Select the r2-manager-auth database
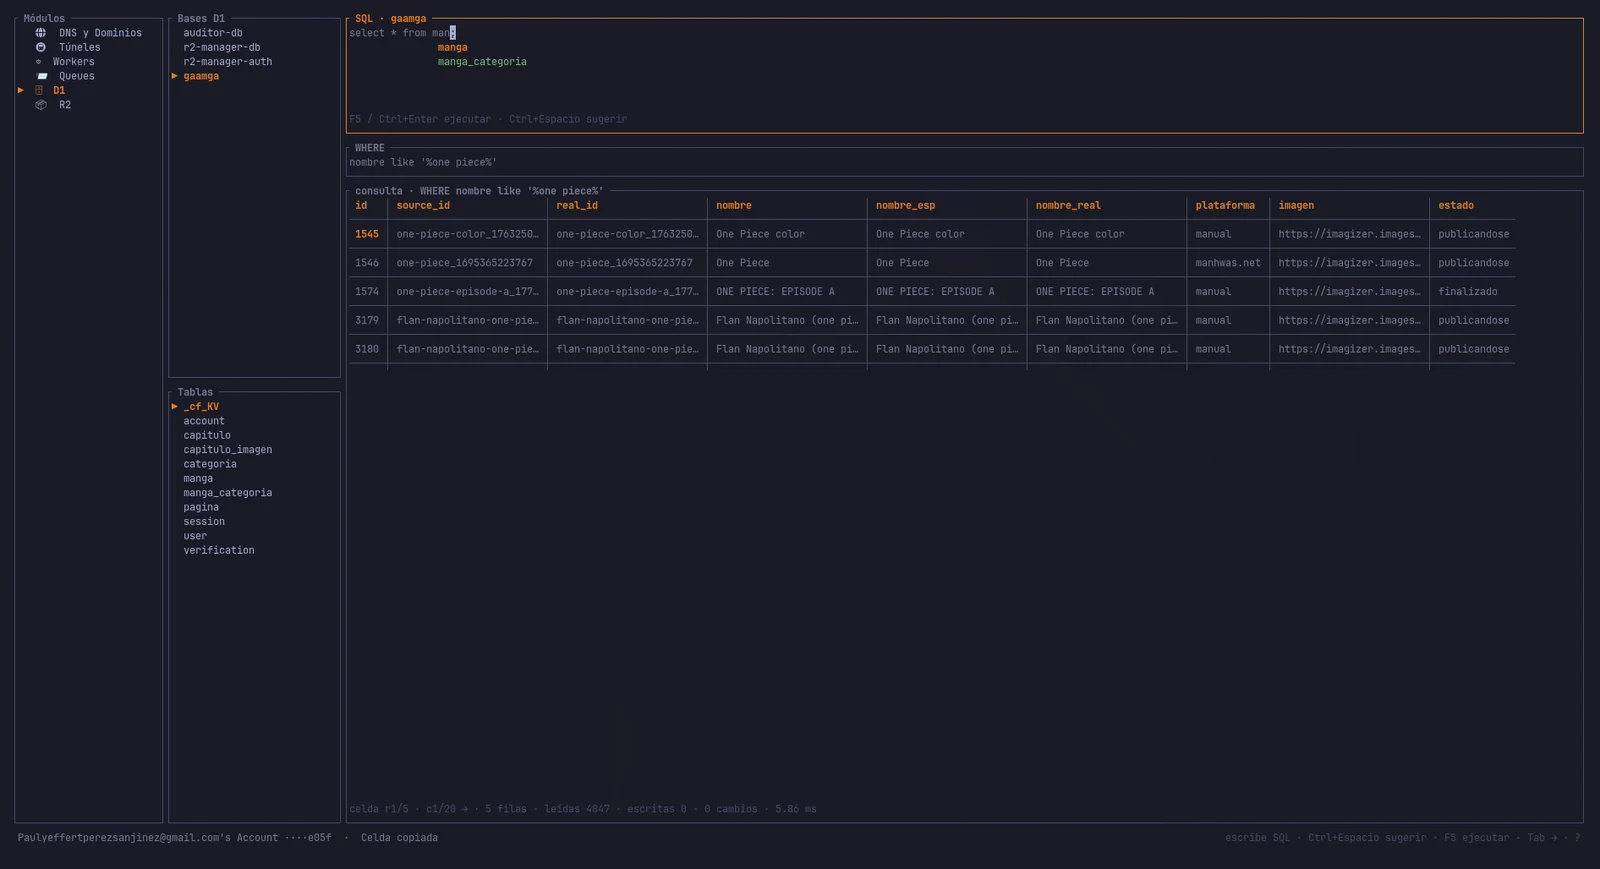Image resolution: width=1600 pixels, height=869 pixels. pos(227,62)
